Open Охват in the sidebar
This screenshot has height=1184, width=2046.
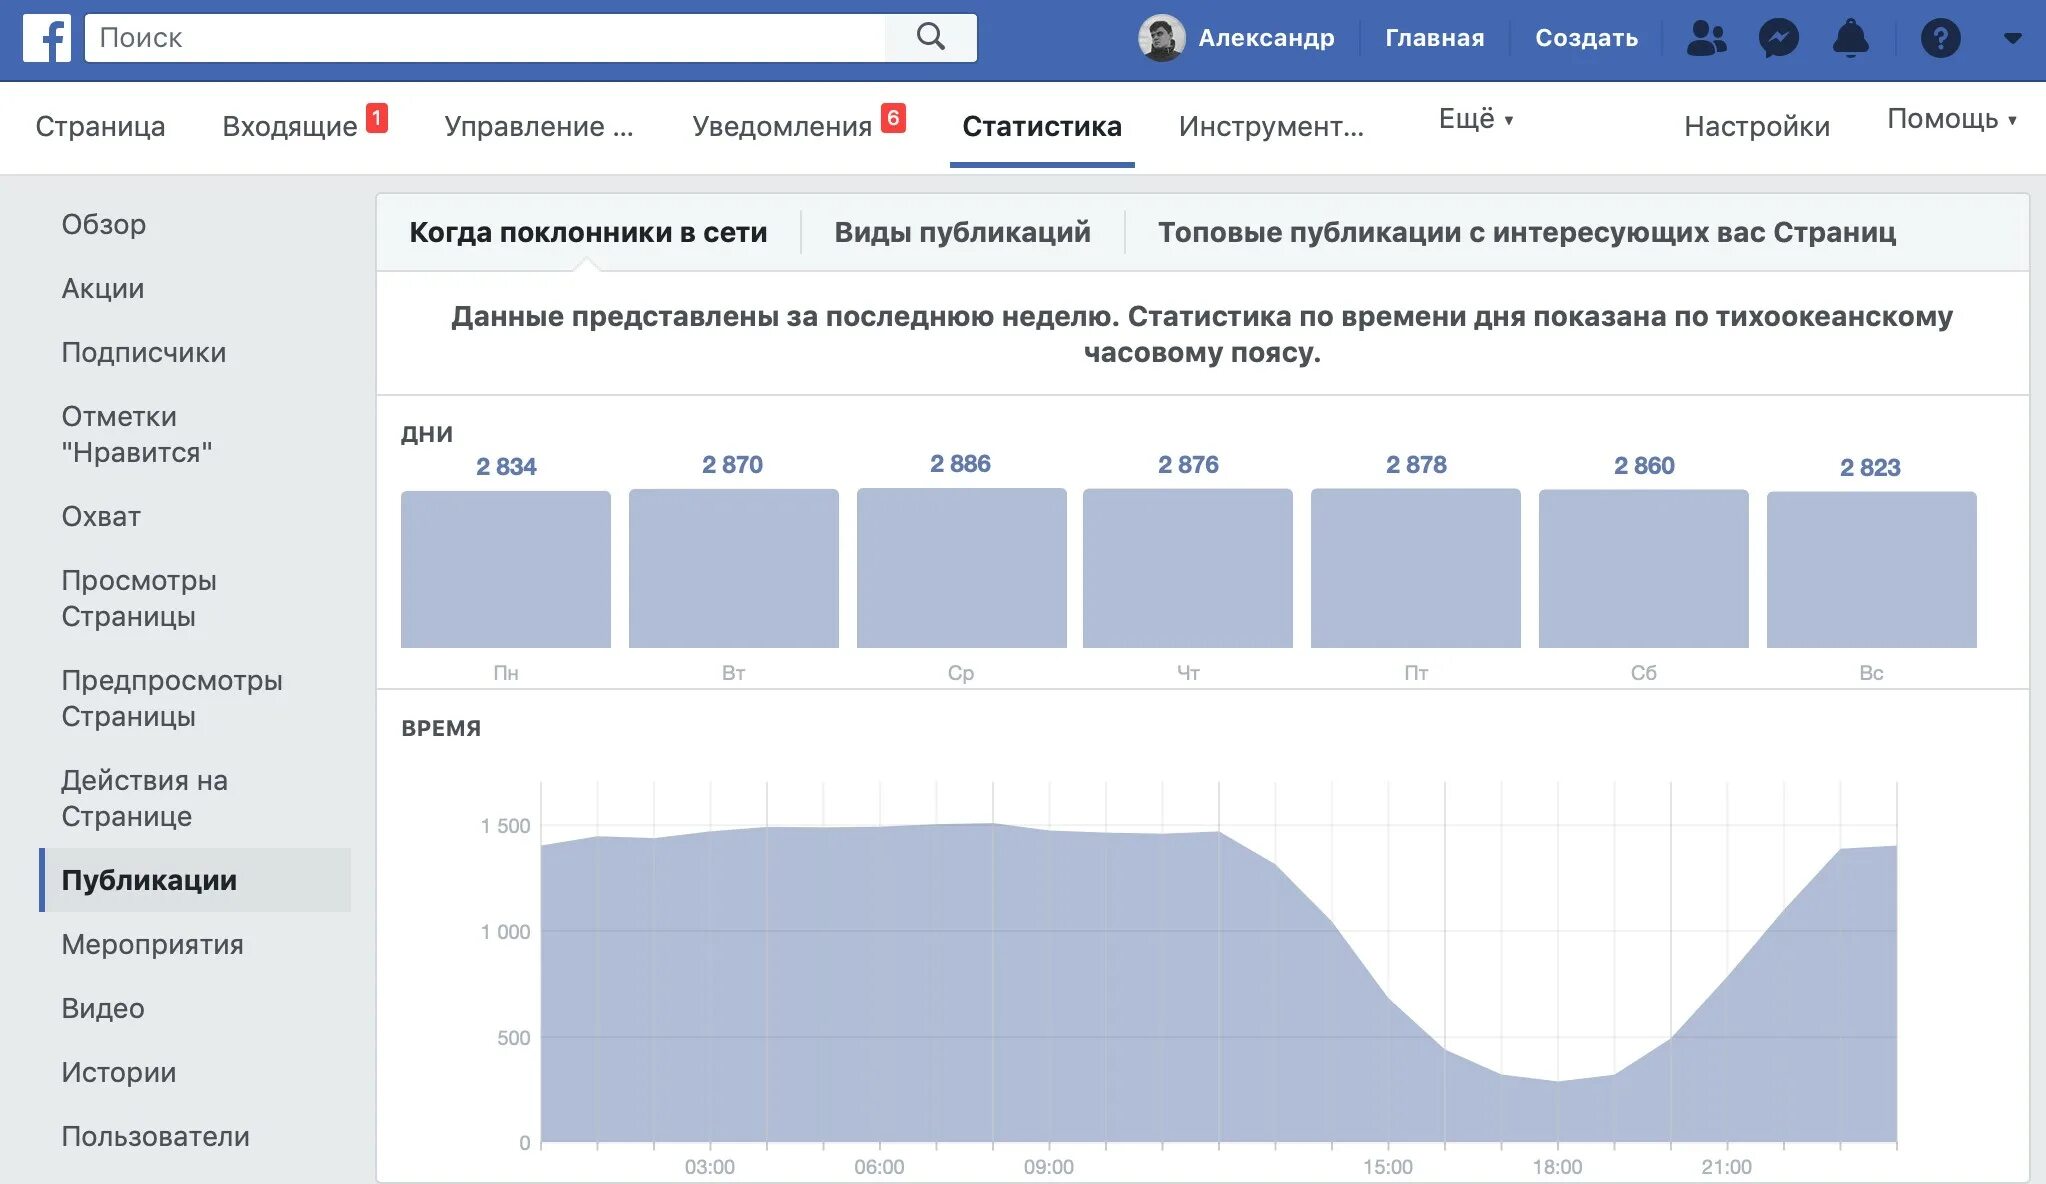click(101, 516)
